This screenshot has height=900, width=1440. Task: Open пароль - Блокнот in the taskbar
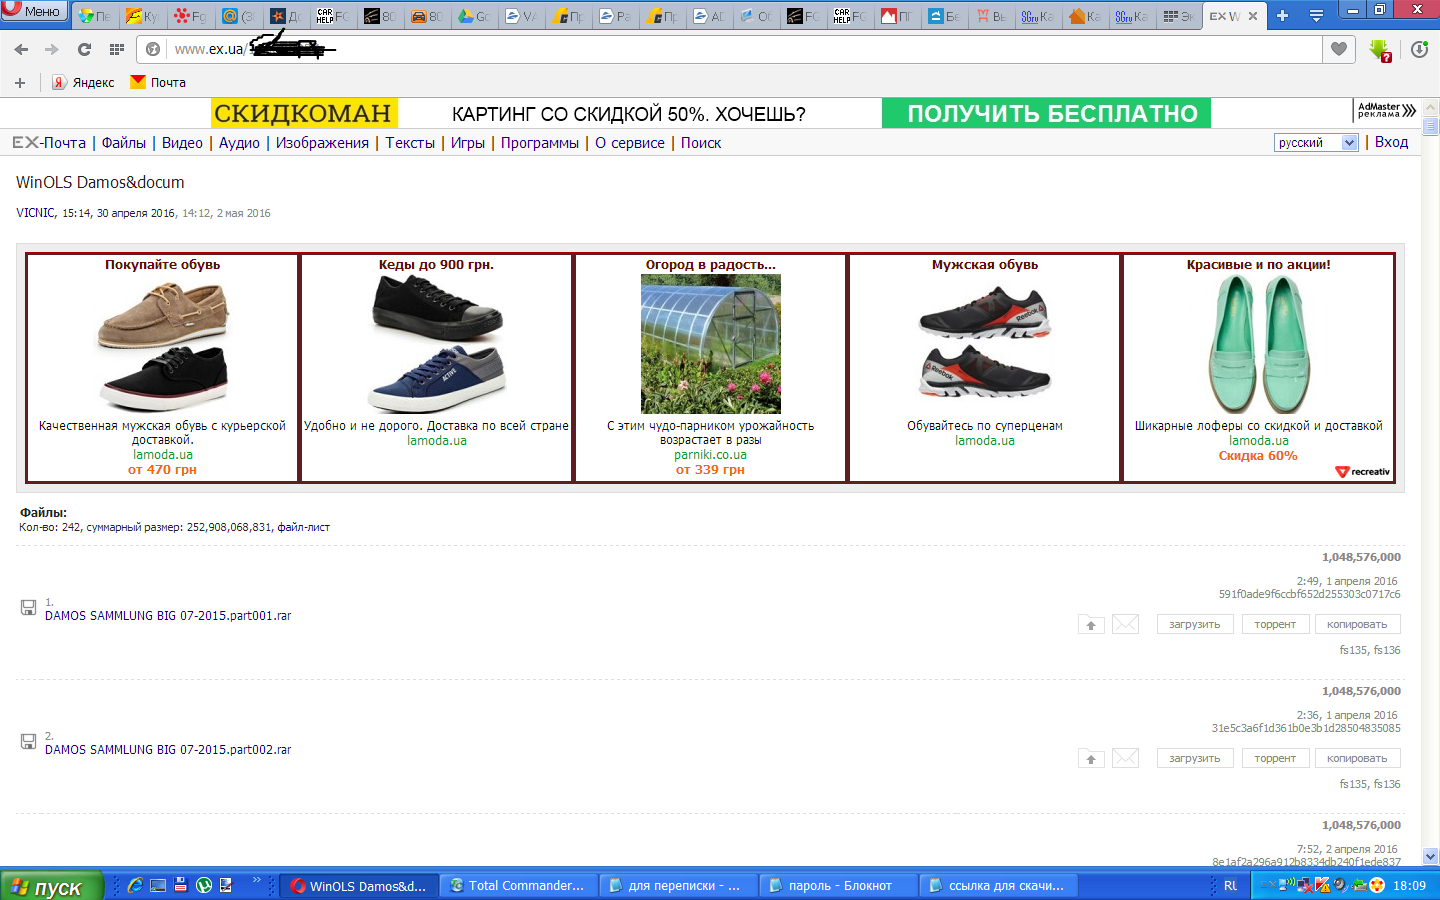(838, 886)
